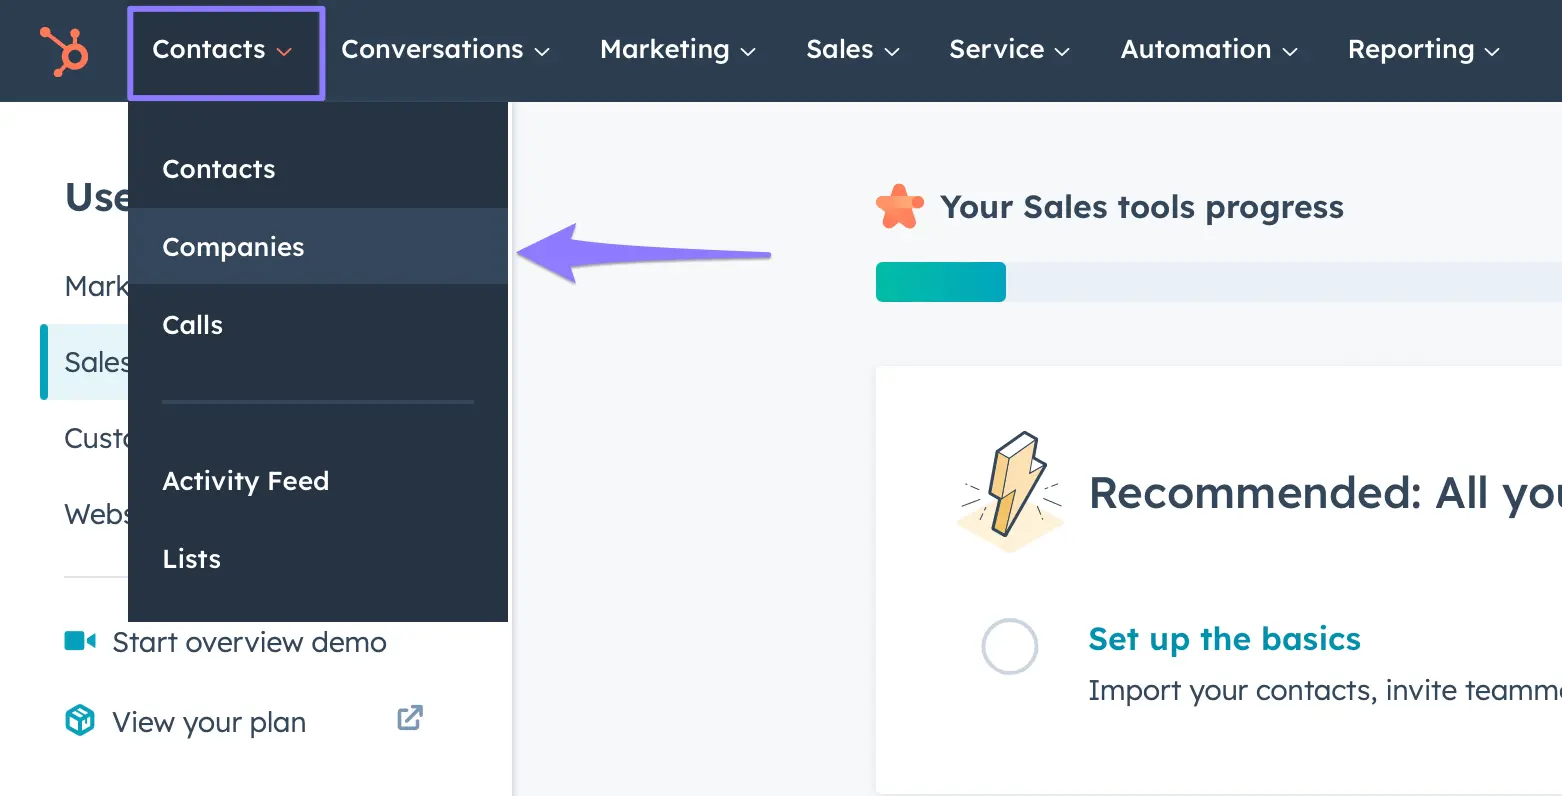
Task: Open the Set up the basics link
Action: [1224, 639]
